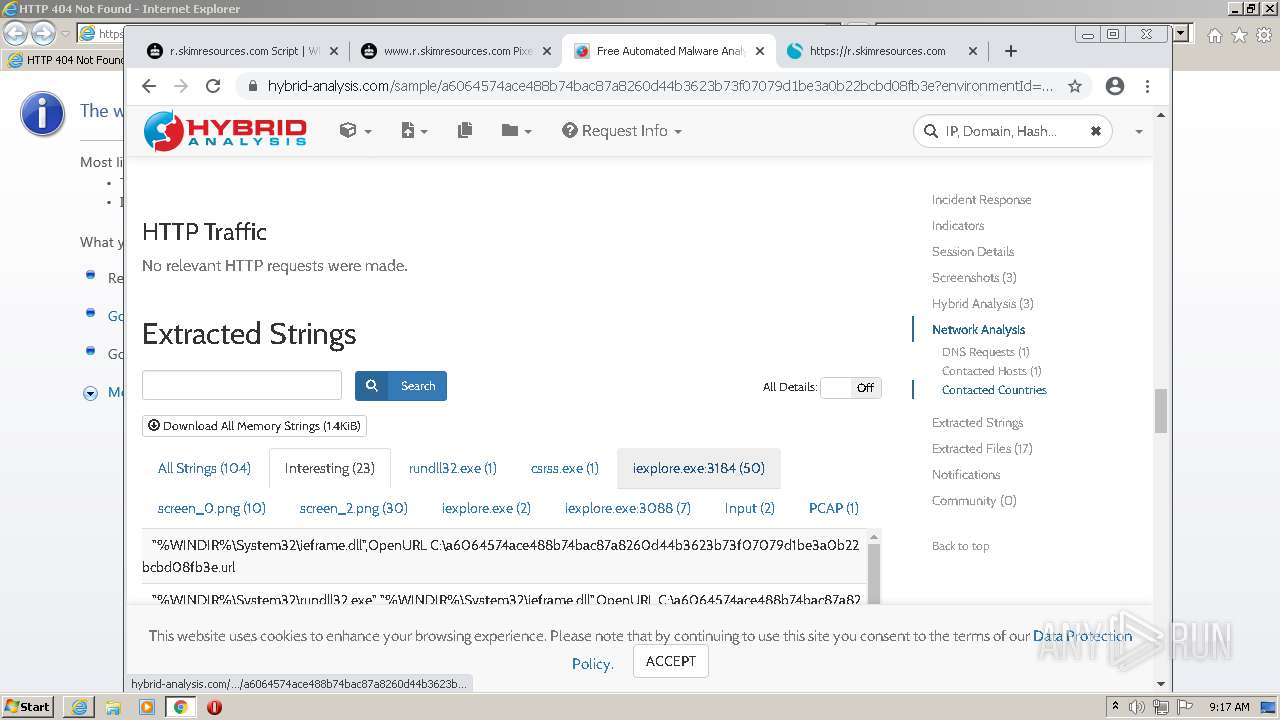Jump to Hybrid Analysis (3) section
1280x720 pixels.
(983, 304)
